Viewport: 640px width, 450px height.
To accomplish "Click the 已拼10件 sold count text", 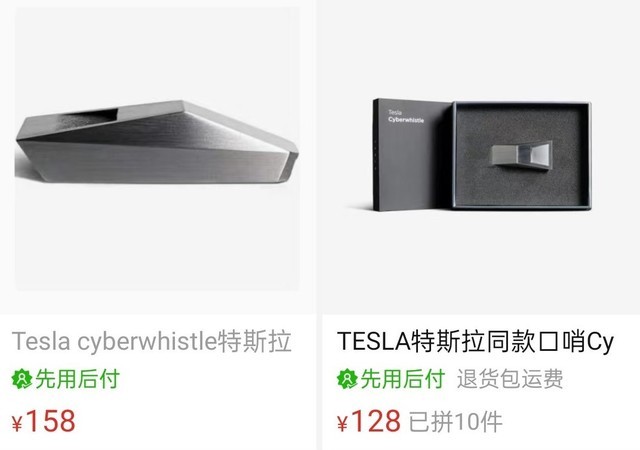I will coord(456,422).
